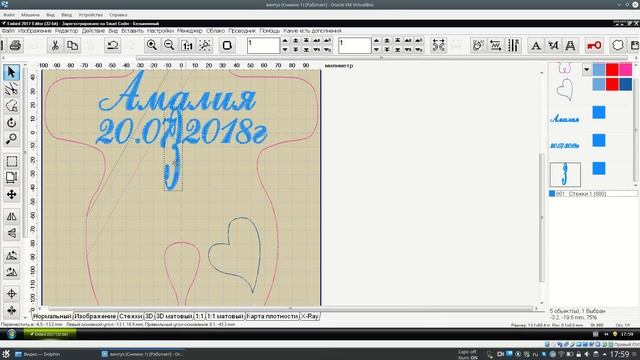Click the VirtualBox window taskbar entry
Viewport: 640px width, 360px height.
[x=142, y=354]
